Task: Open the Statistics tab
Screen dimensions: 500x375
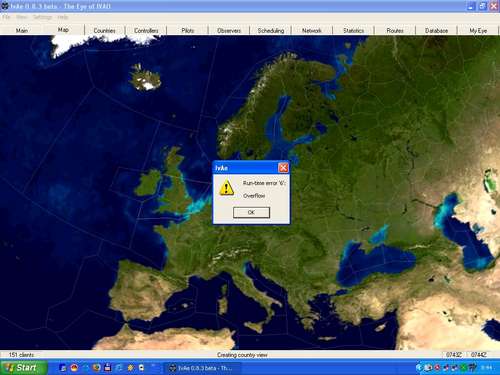Action: [353, 30]
